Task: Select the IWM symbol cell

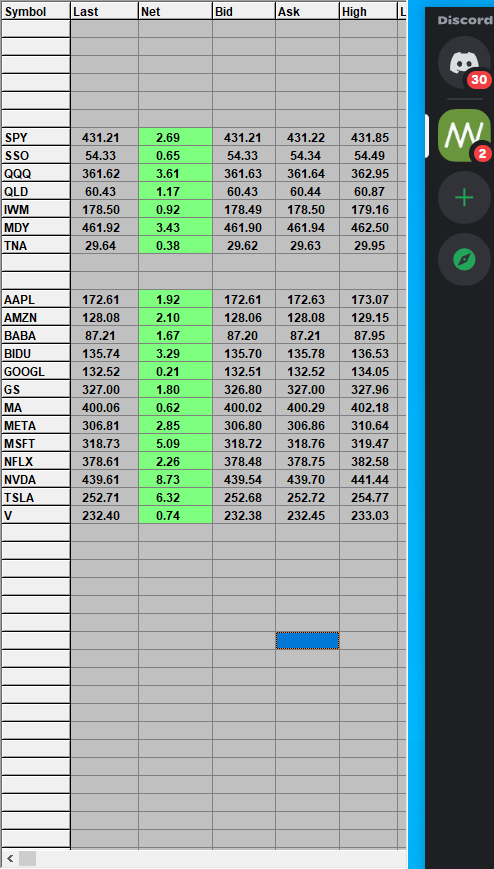Action: tap(36, 209)
